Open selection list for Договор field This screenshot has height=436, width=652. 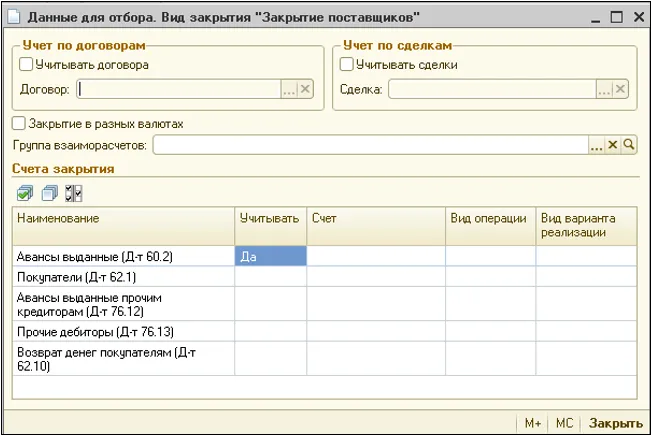tap(289, 89)
